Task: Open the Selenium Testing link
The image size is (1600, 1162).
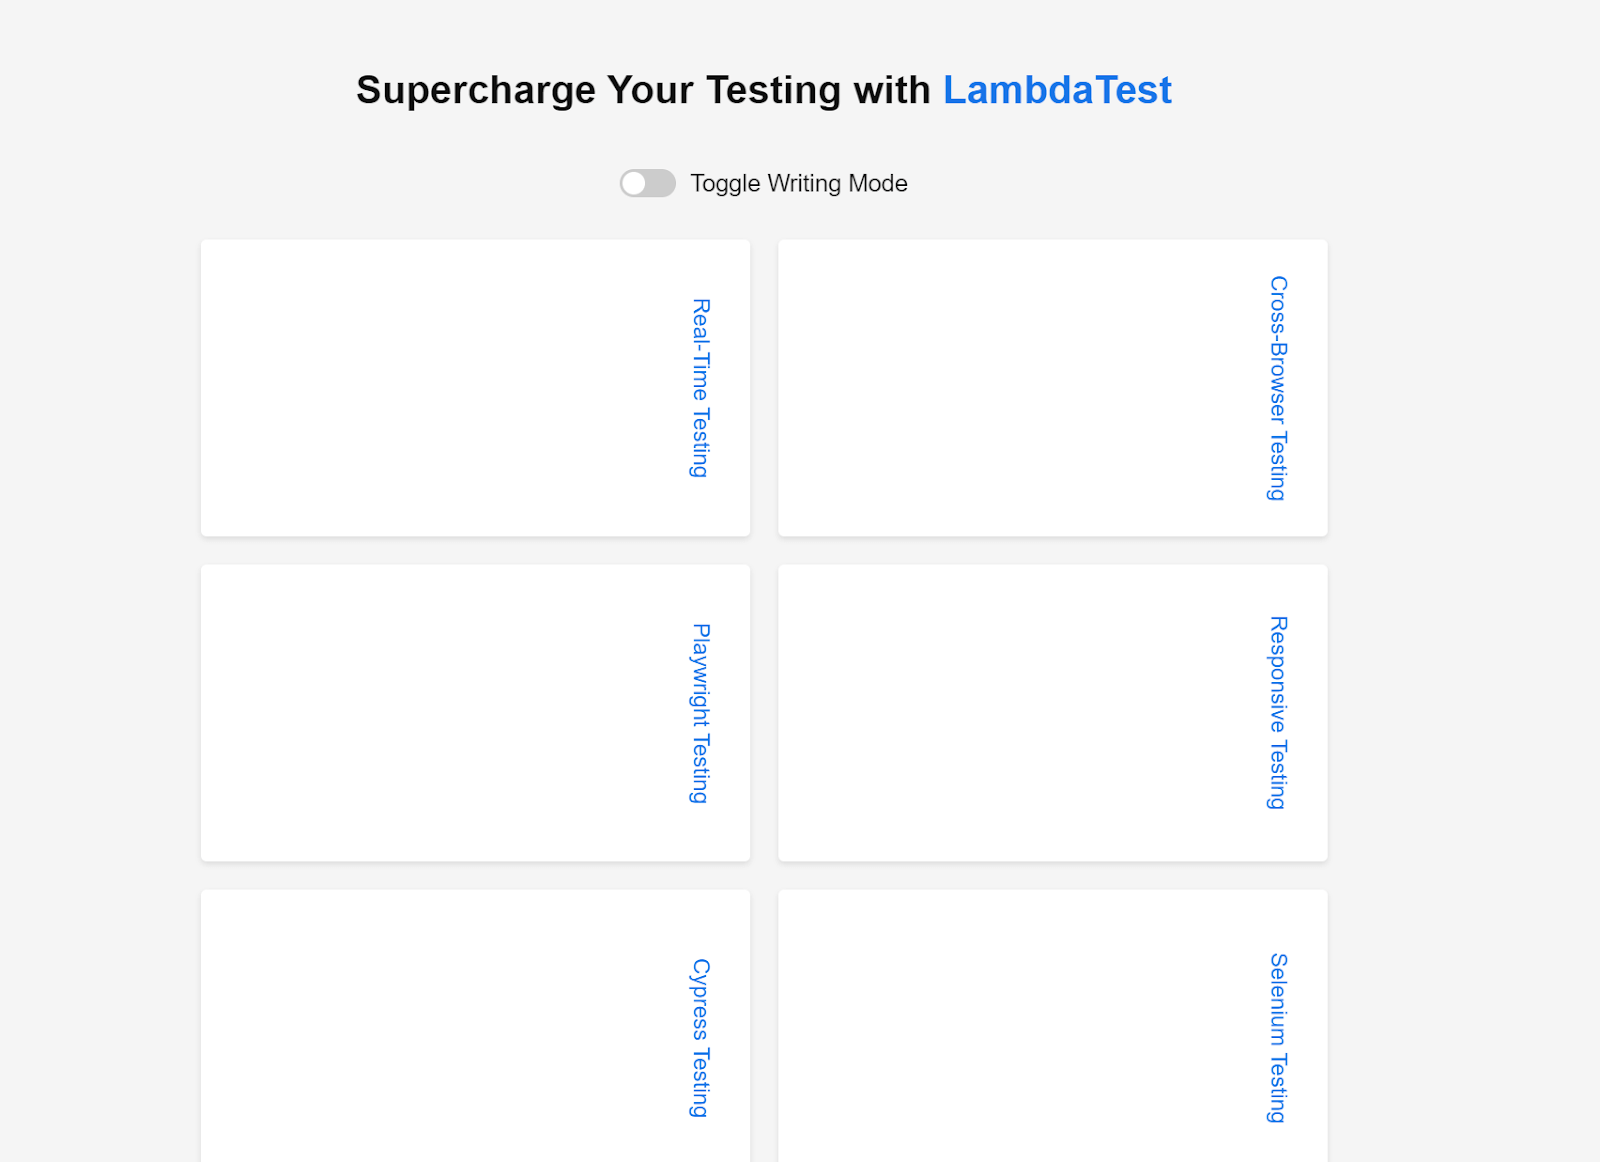Action: click(1278, 1038)
